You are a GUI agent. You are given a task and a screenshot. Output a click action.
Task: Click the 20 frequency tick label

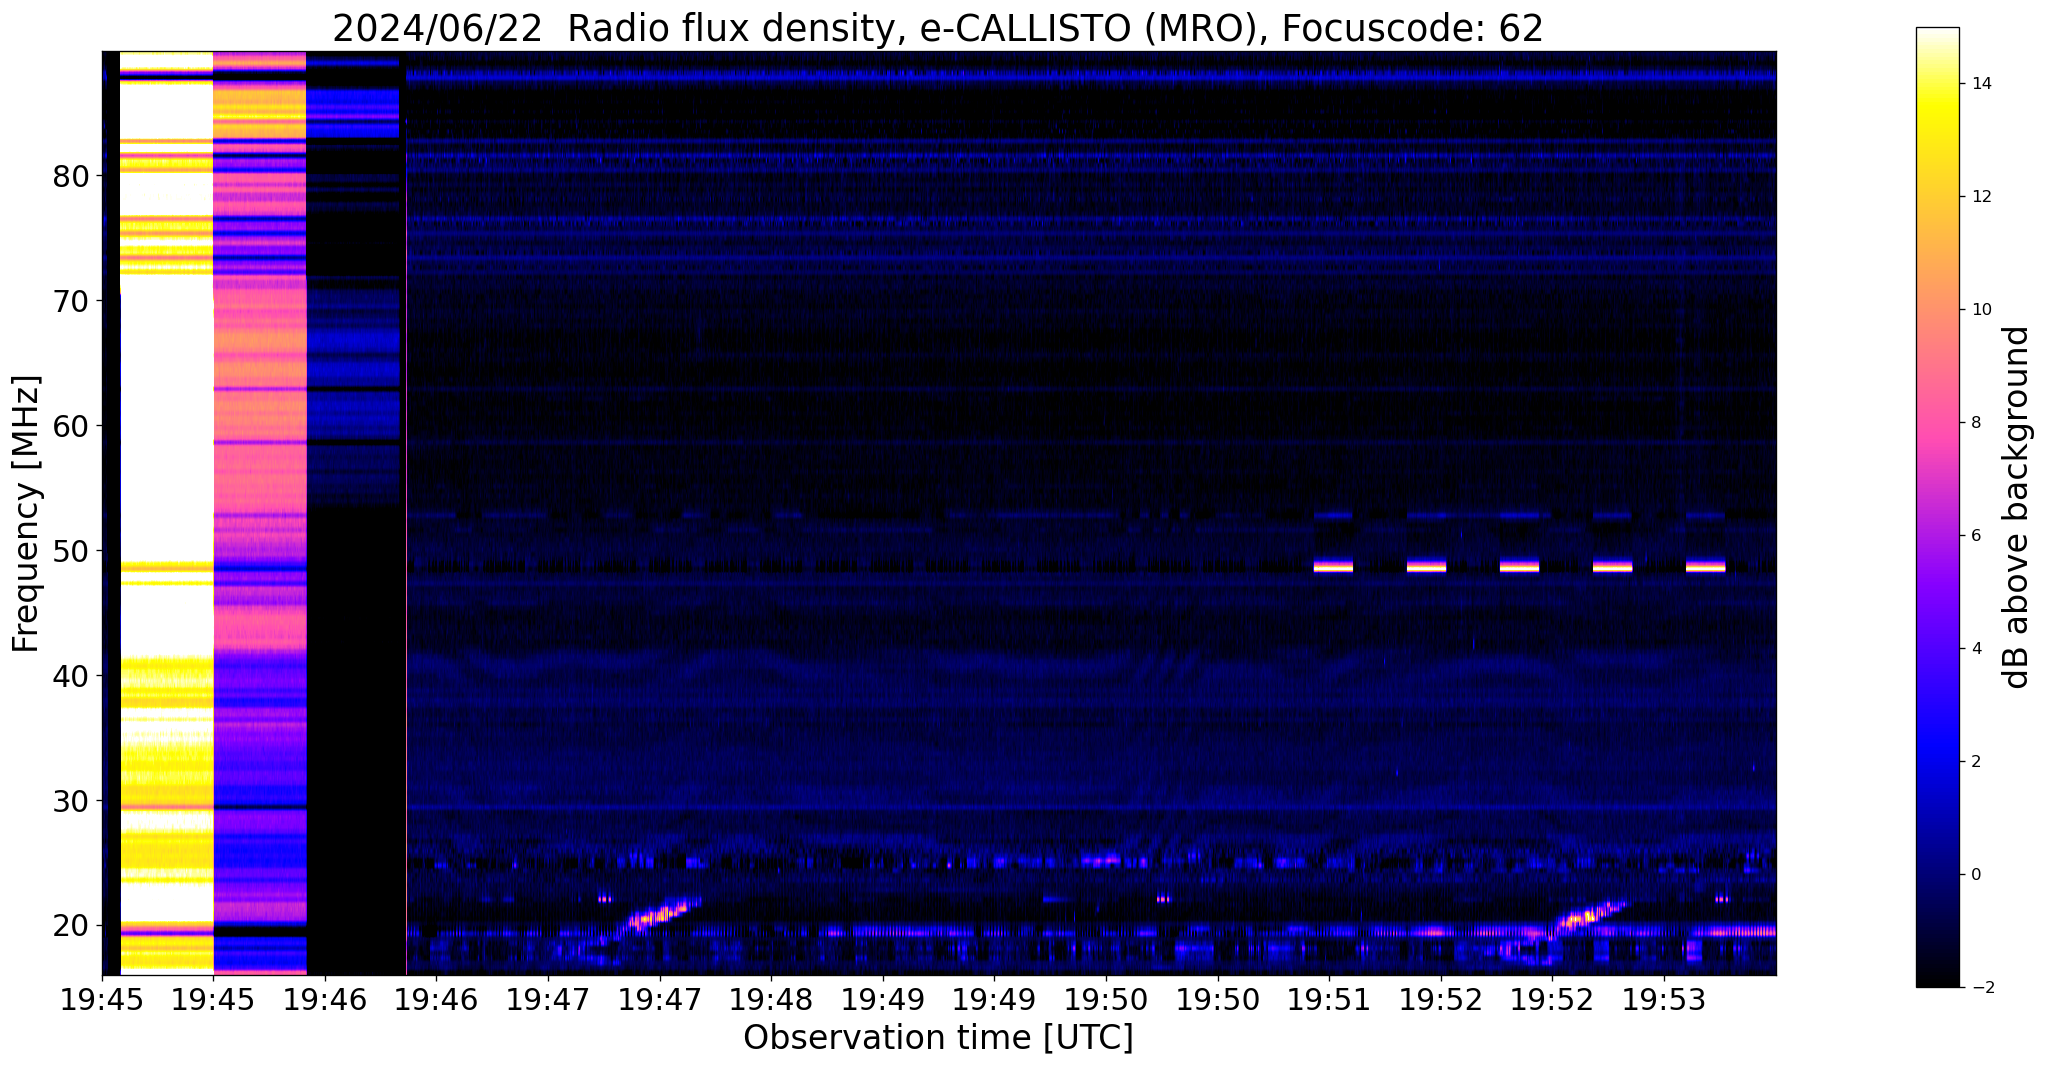pyautogui.click(x=71, y=927)
